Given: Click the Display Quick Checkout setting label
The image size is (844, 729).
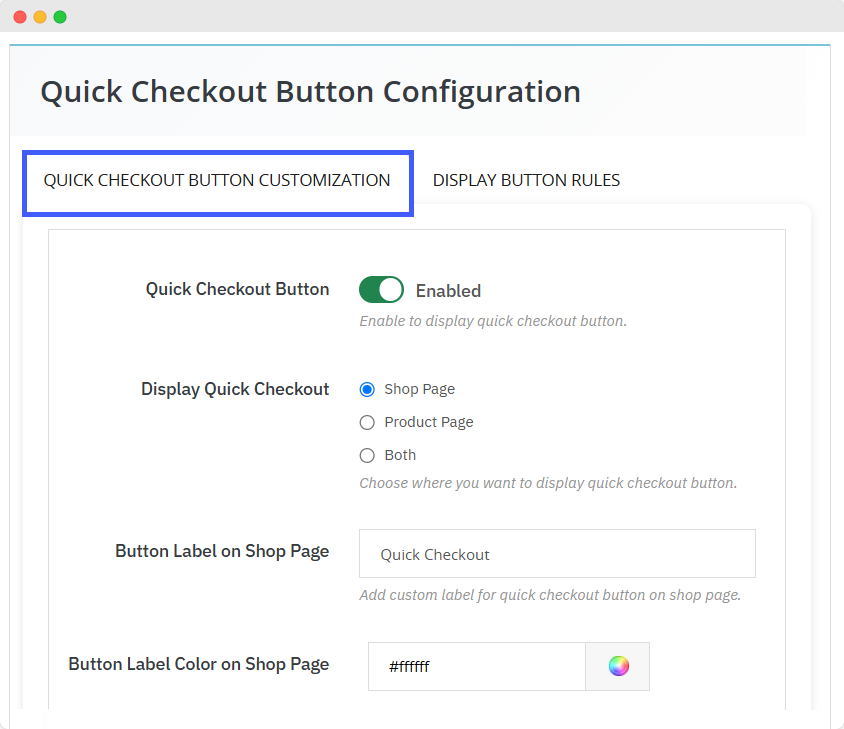Looking at the screenshot, I should point(235,389).
